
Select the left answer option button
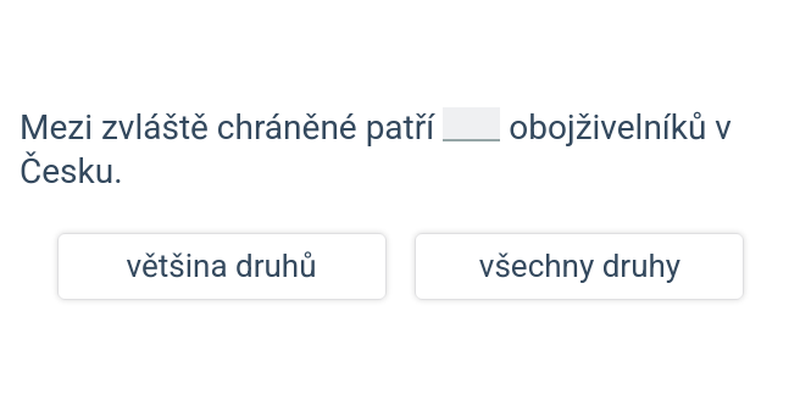pyautogui.click(x=221, y=266)
